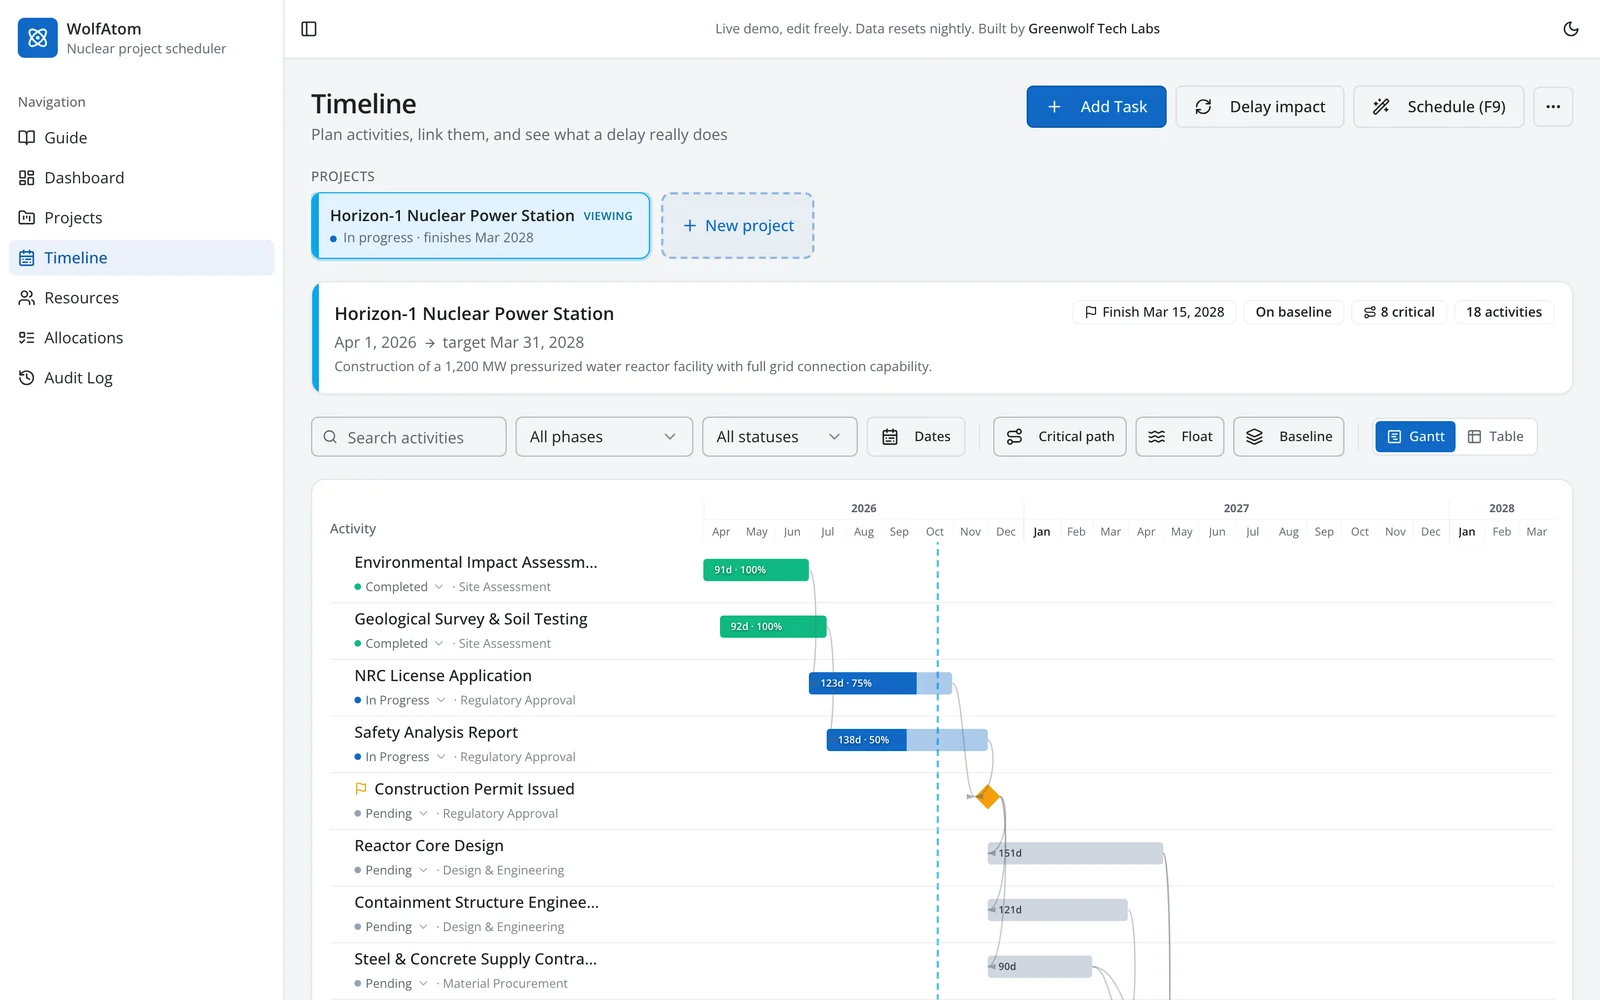This screenshot has width=1600, height=1000.
Task: Open status chevron for Reactor Core Design
Action: pyautogui.click(x=424, y=870)
